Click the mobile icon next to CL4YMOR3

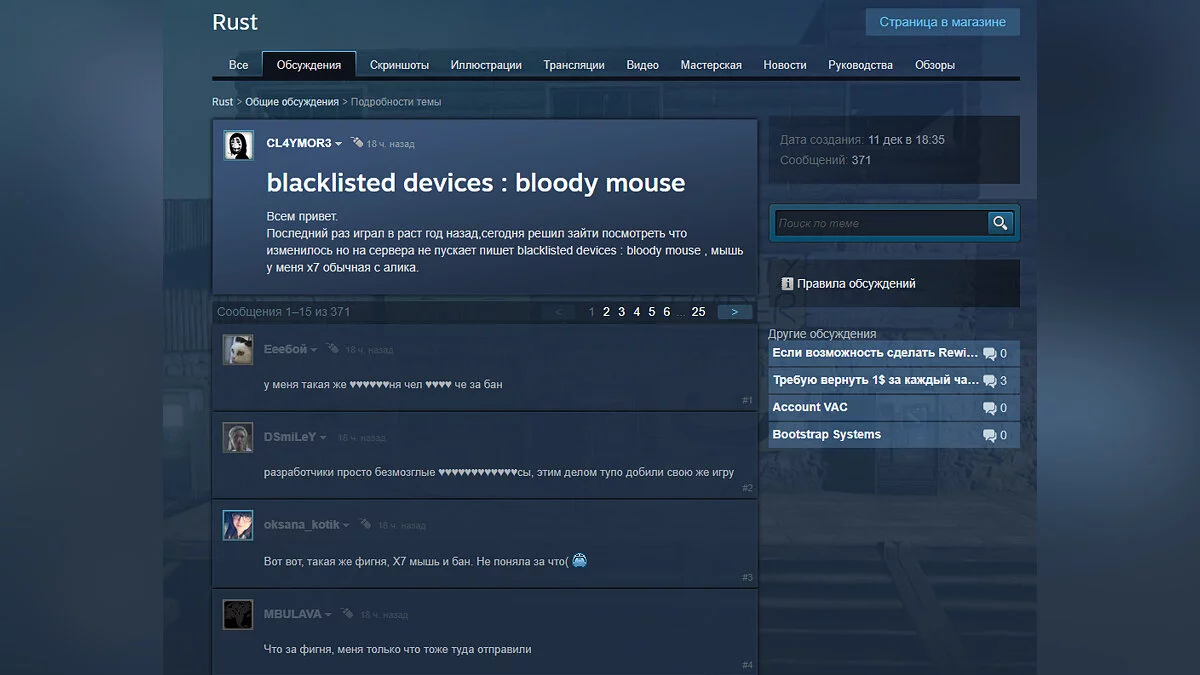point(356,143)
